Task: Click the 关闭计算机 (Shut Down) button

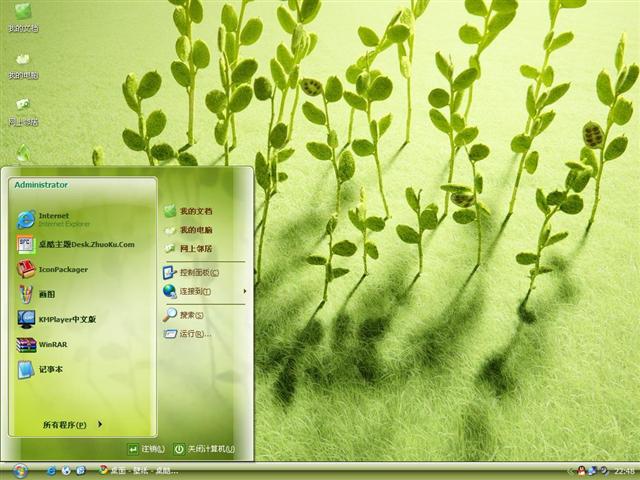Action: (204, 449)
